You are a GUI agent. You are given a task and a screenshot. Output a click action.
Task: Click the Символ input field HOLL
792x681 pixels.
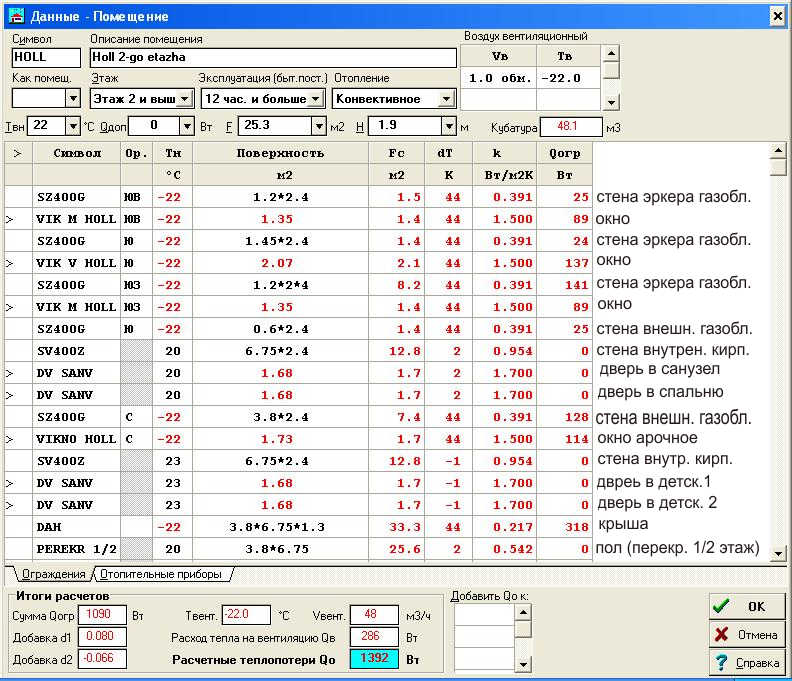pos(46,57)
